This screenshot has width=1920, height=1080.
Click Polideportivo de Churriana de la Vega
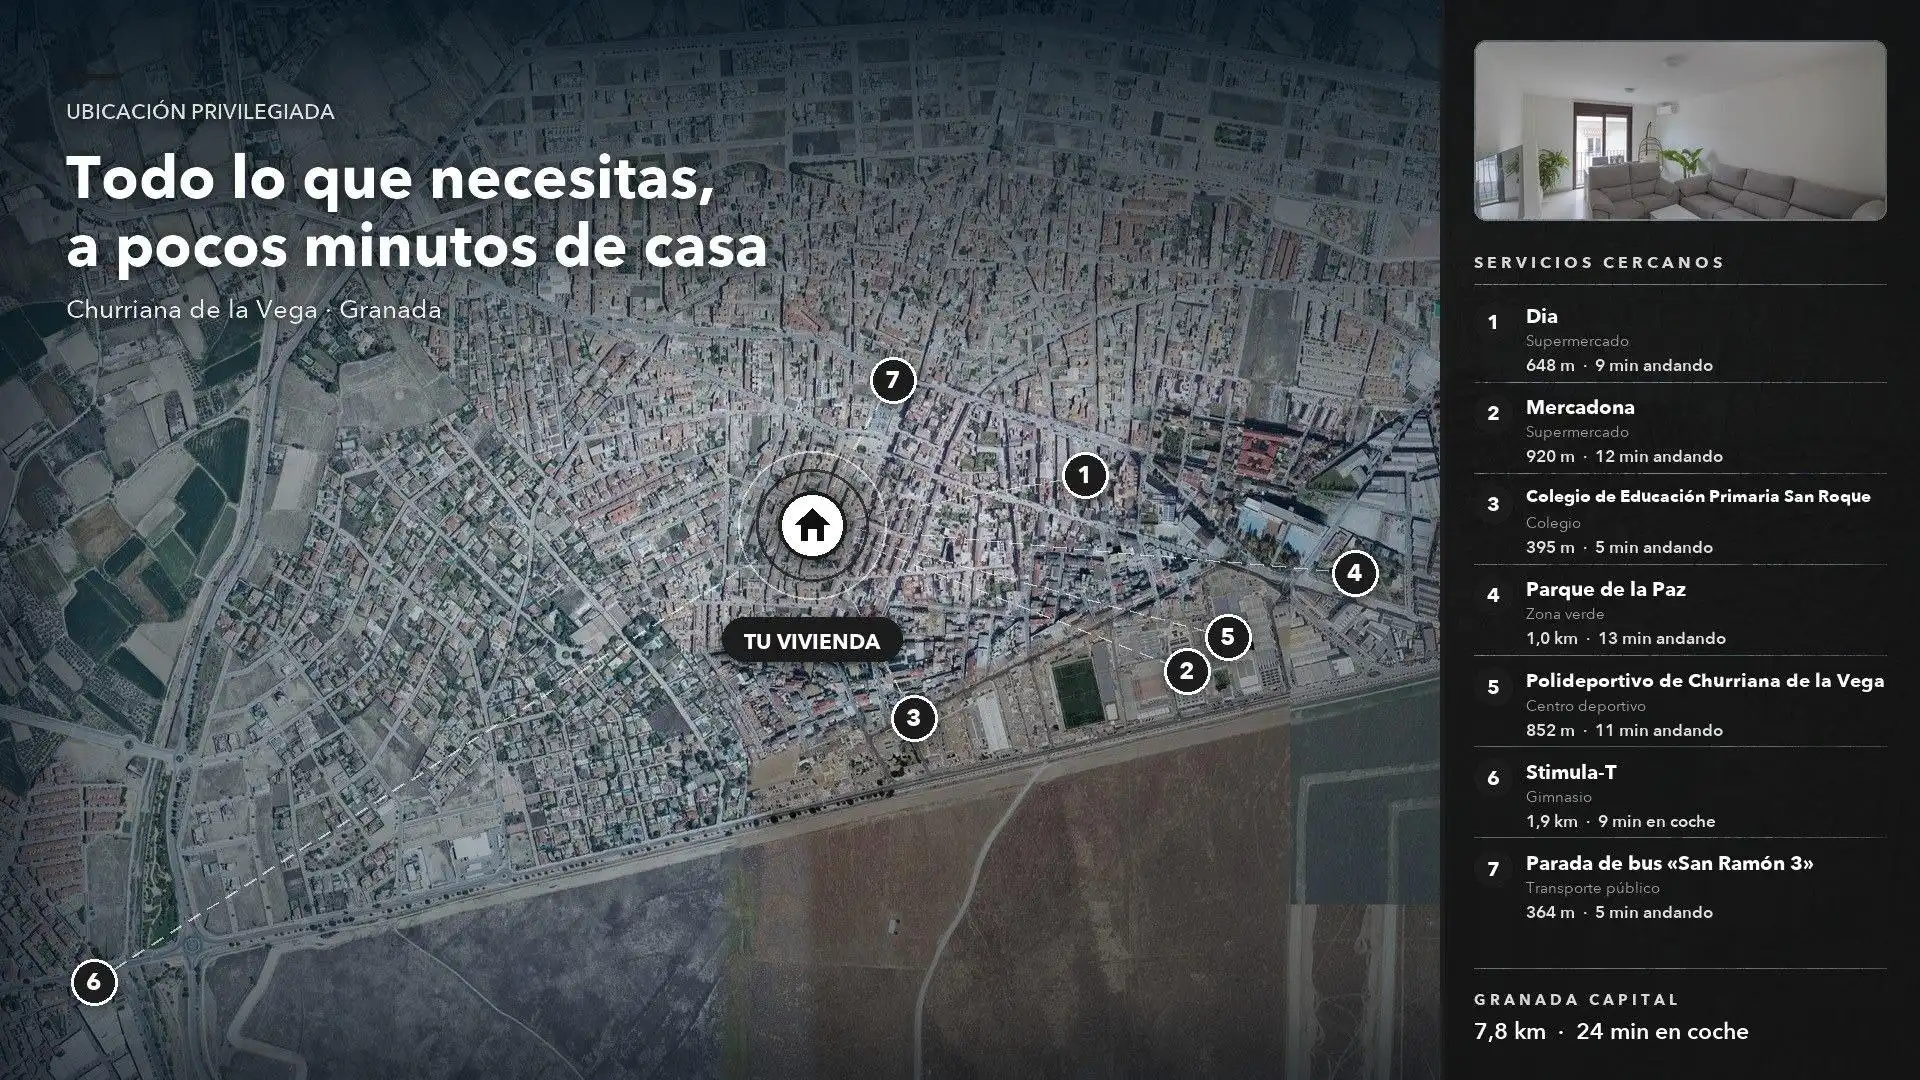click(1705, 681)
